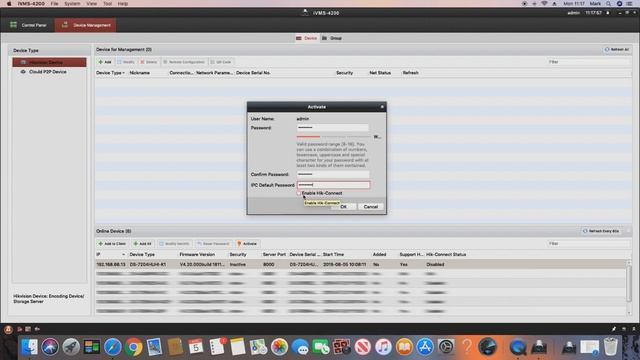Open the System menu
The height and width of the screenshot is (360, 640).
click(x=72, y=3)
